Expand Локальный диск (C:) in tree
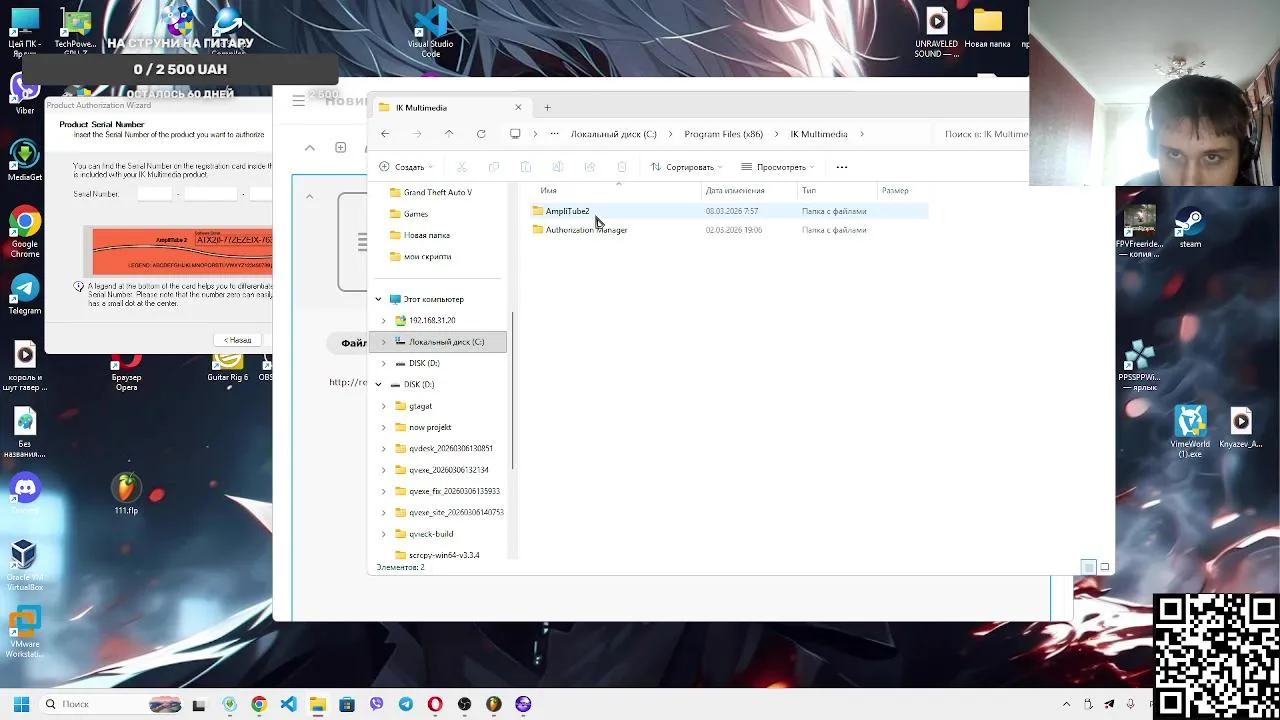The image size is (1280, 720). pos(383,342)
